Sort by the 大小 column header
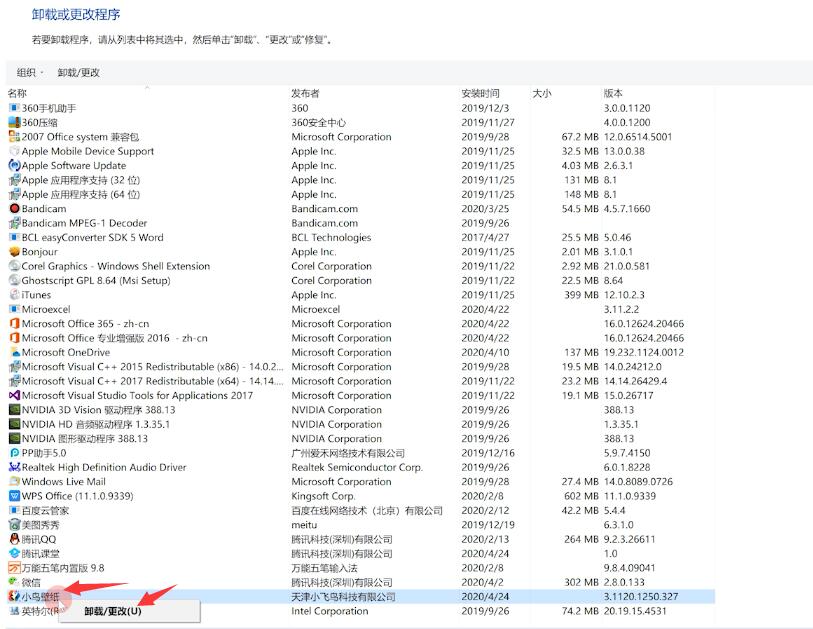The height and width of the screenshot is (629, 813). (x=542, y=93)
